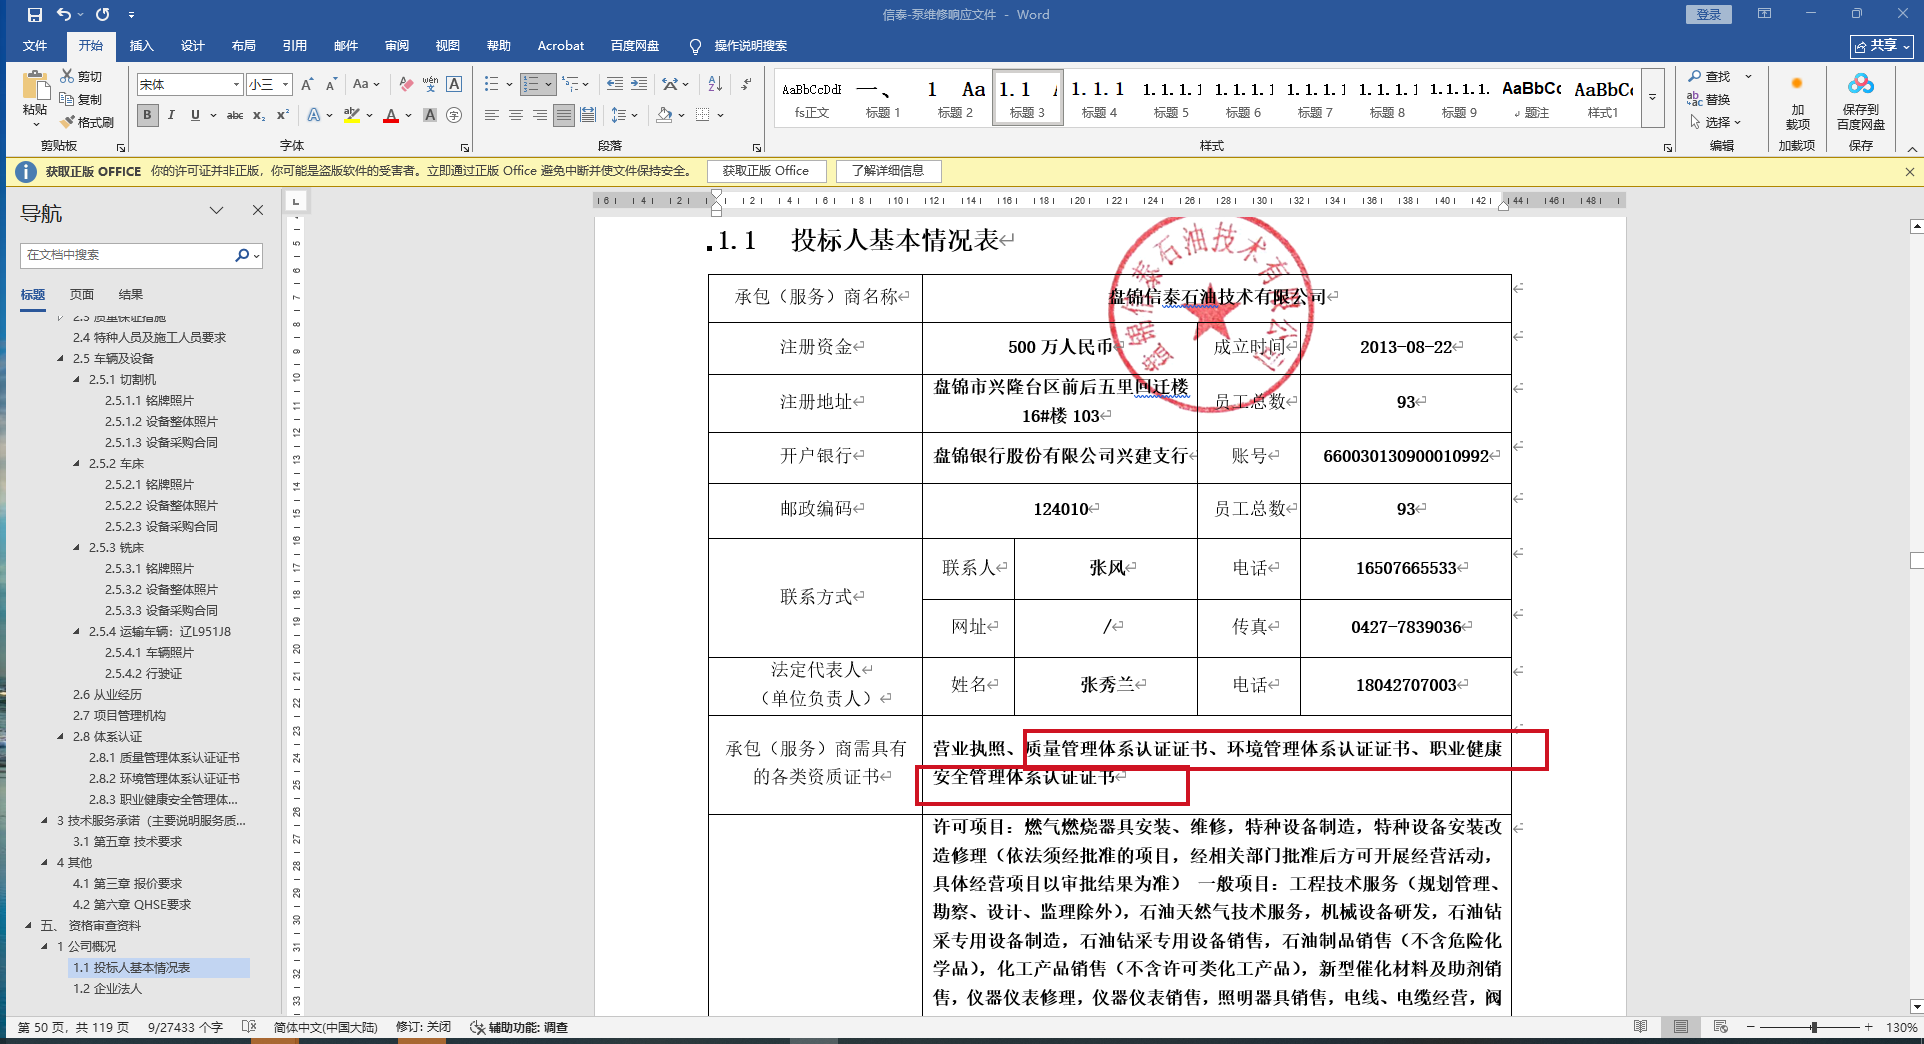This screenshot has height=1044, width=1924.
Task: Collapse the 2.5 车辆及设备 heading in navigation
Action: tap(60, 358)
